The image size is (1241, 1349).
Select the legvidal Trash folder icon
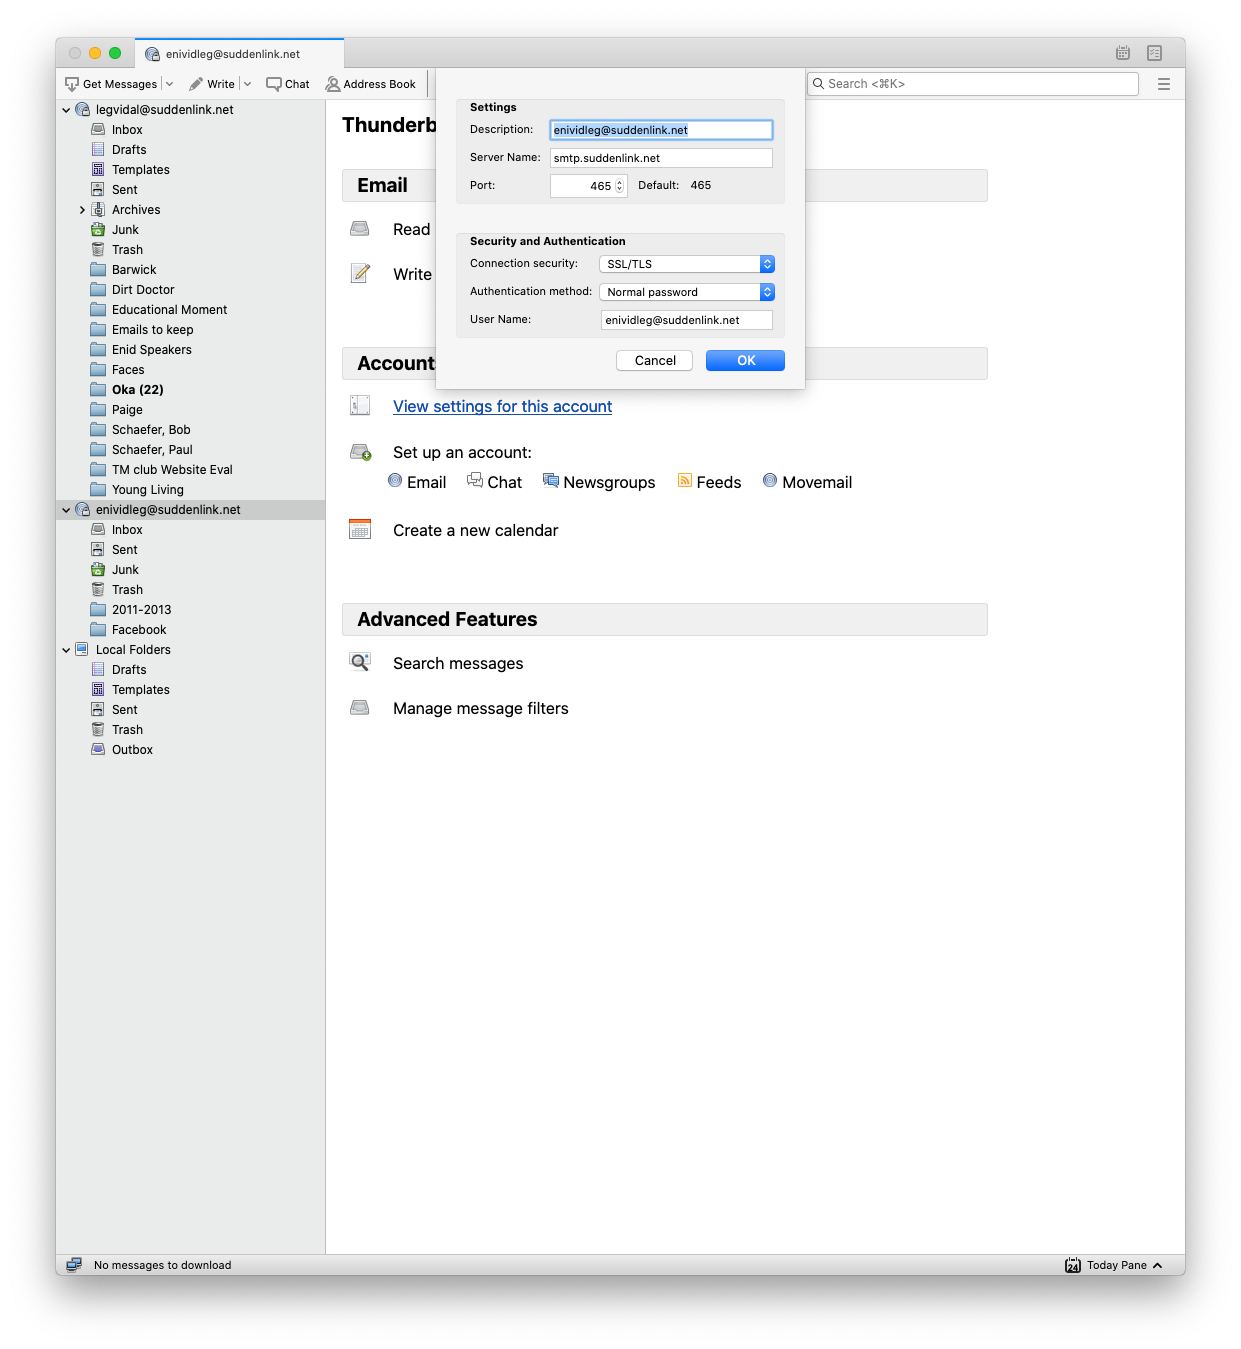pos(98,249)
